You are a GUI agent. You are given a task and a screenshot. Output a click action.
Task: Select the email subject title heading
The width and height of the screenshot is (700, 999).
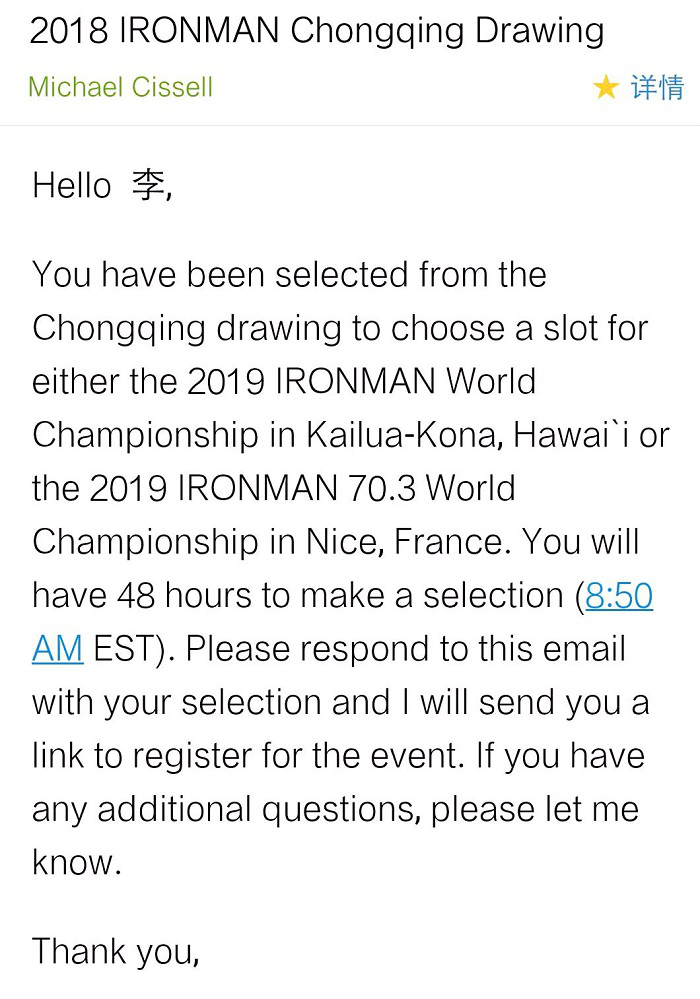317,32
